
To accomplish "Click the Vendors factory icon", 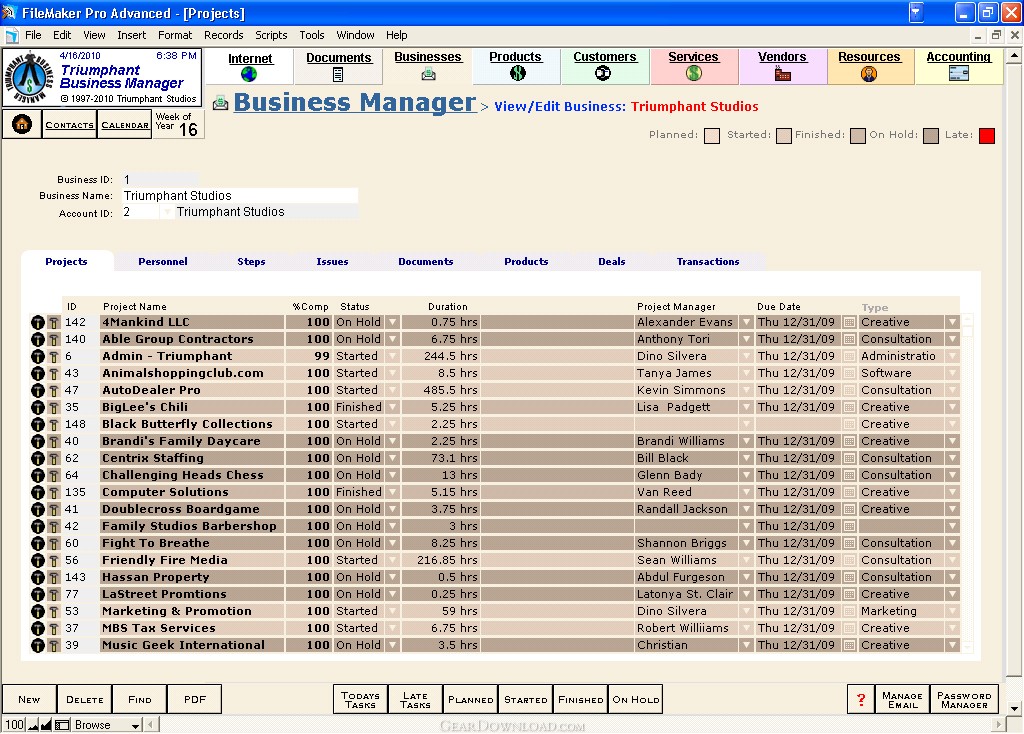I will tap(782, 74).
